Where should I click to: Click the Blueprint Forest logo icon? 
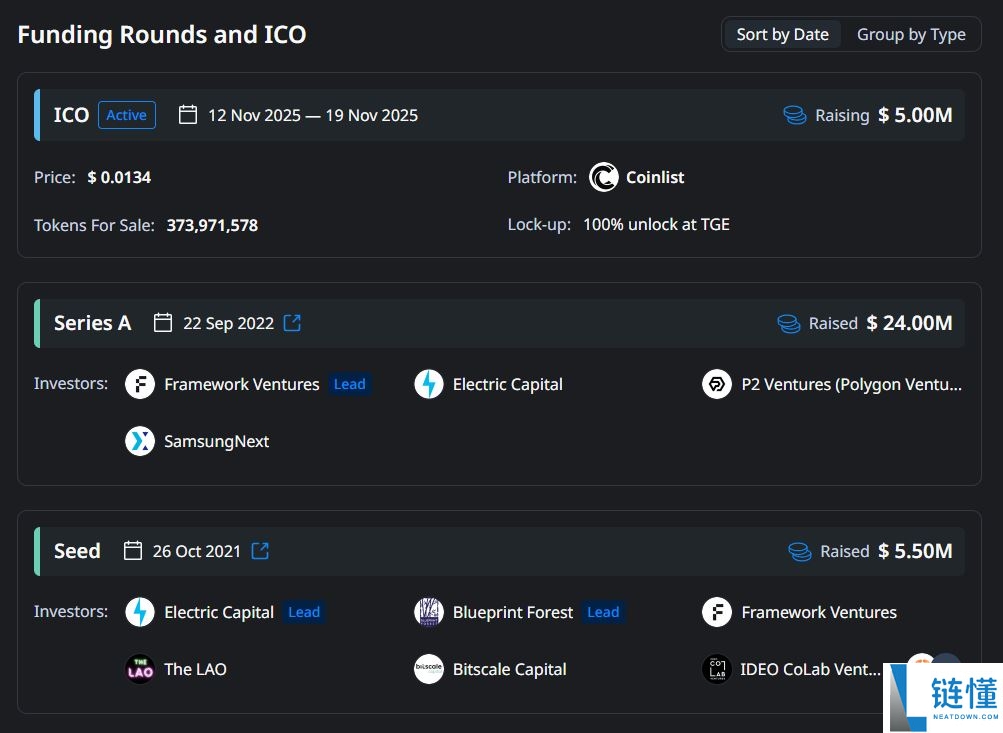(429, 612)
